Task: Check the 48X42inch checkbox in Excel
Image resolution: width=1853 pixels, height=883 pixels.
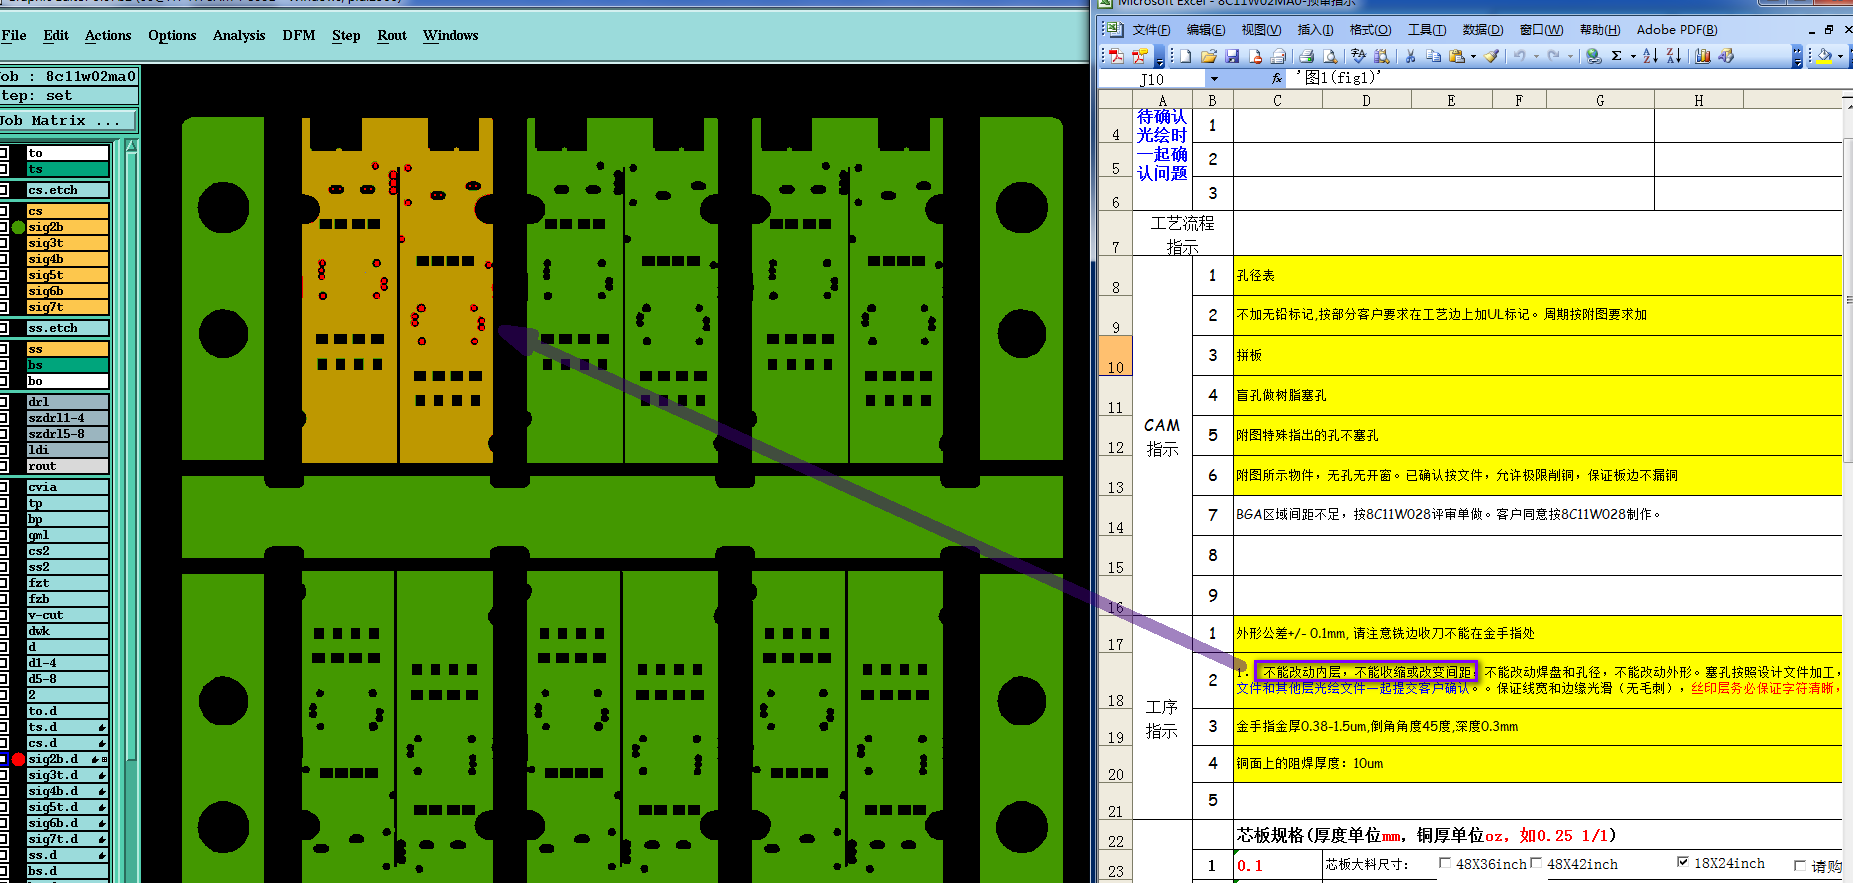Action: 1536,863
